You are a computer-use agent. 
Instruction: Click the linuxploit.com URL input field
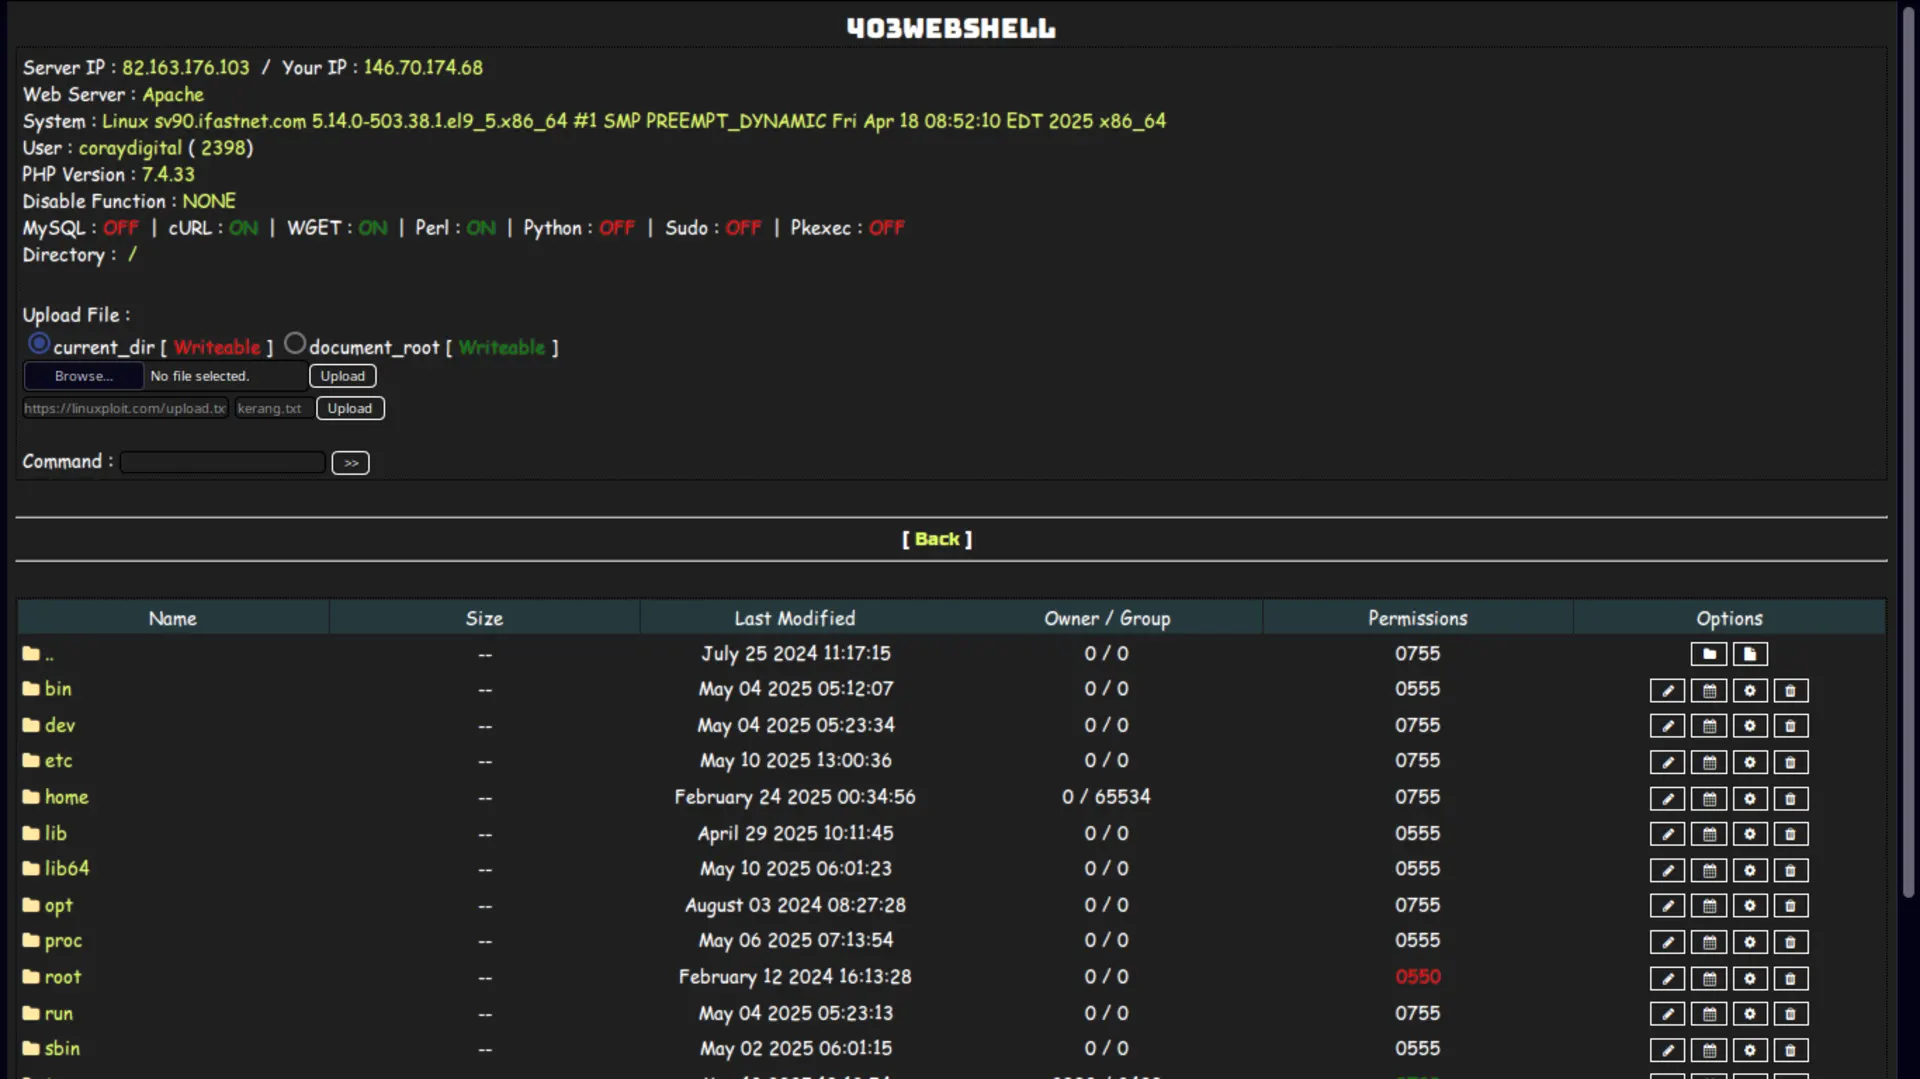(126, 408)
